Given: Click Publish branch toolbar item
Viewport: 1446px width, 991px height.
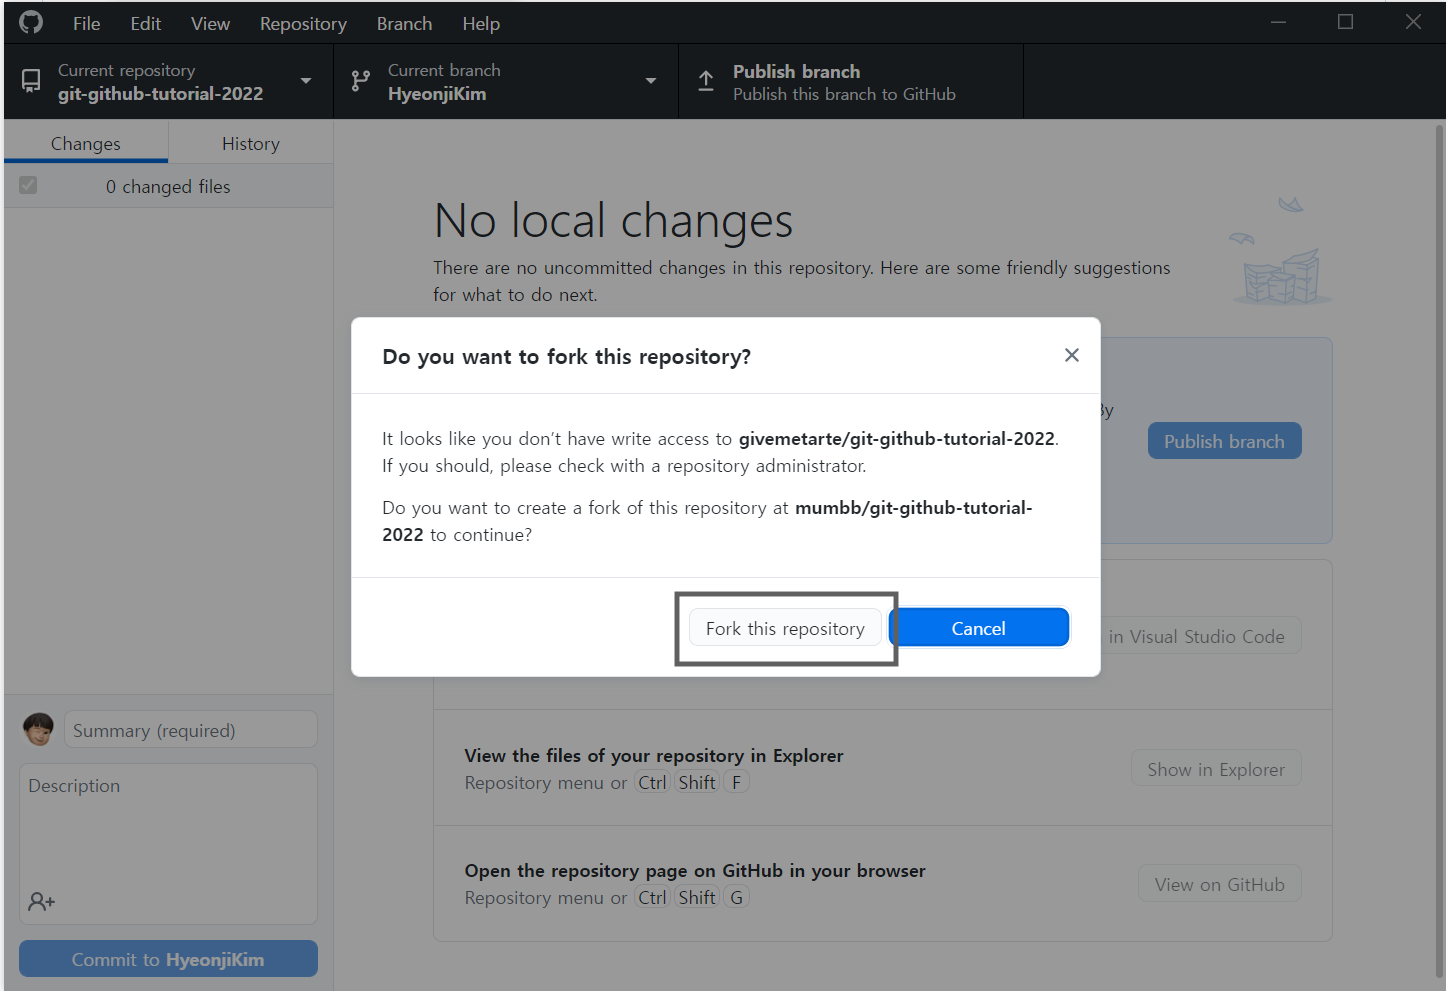Looking at the screenshot, I should (x=851, y=81).
